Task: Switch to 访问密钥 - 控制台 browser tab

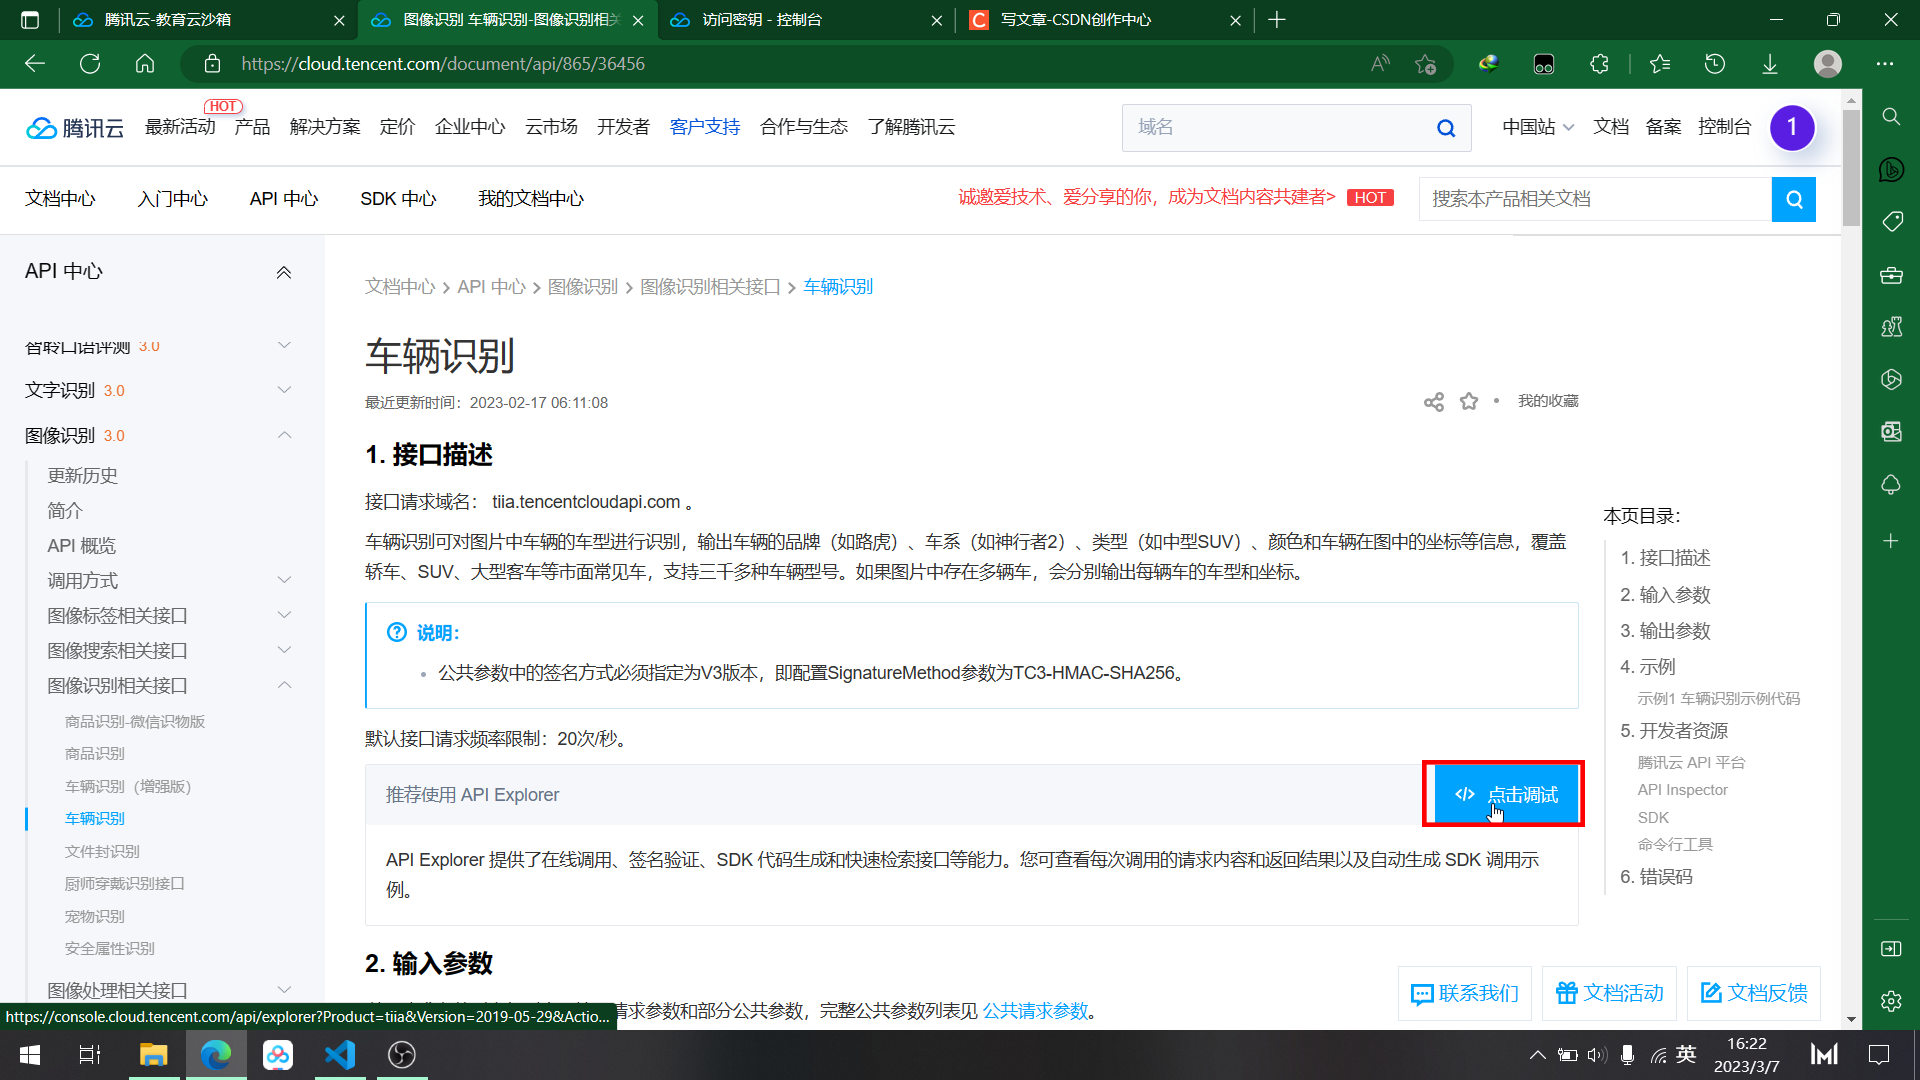Action: [x=806, y=20]
